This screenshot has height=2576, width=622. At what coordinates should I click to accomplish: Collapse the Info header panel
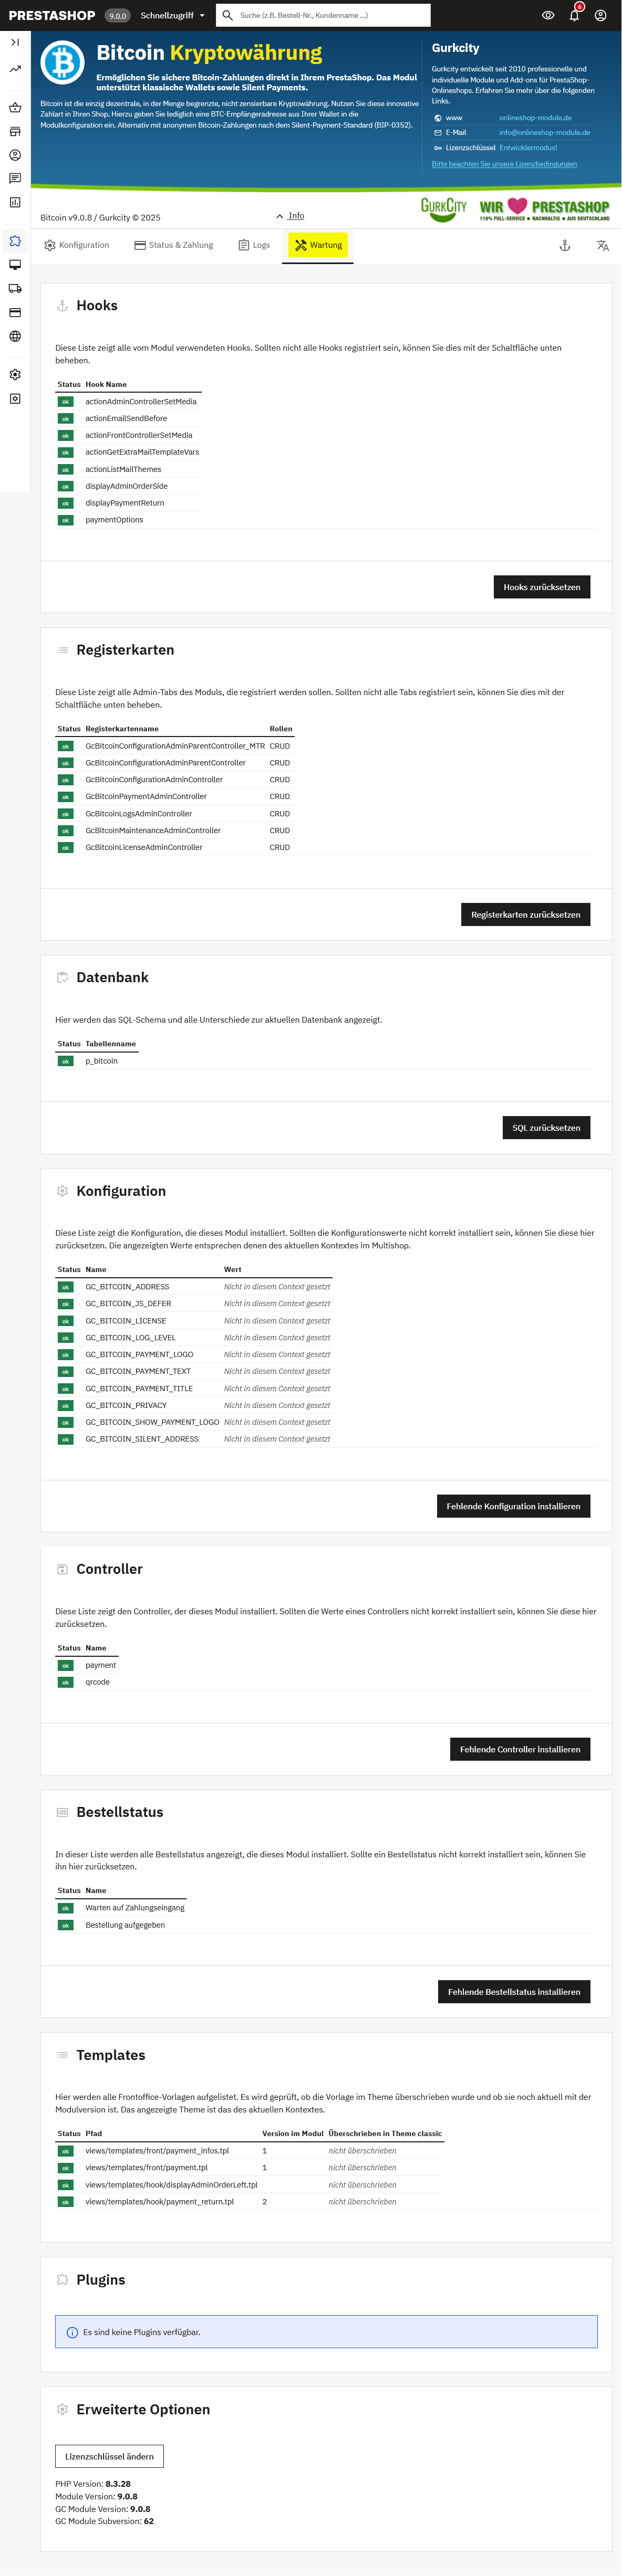[290, 216]
